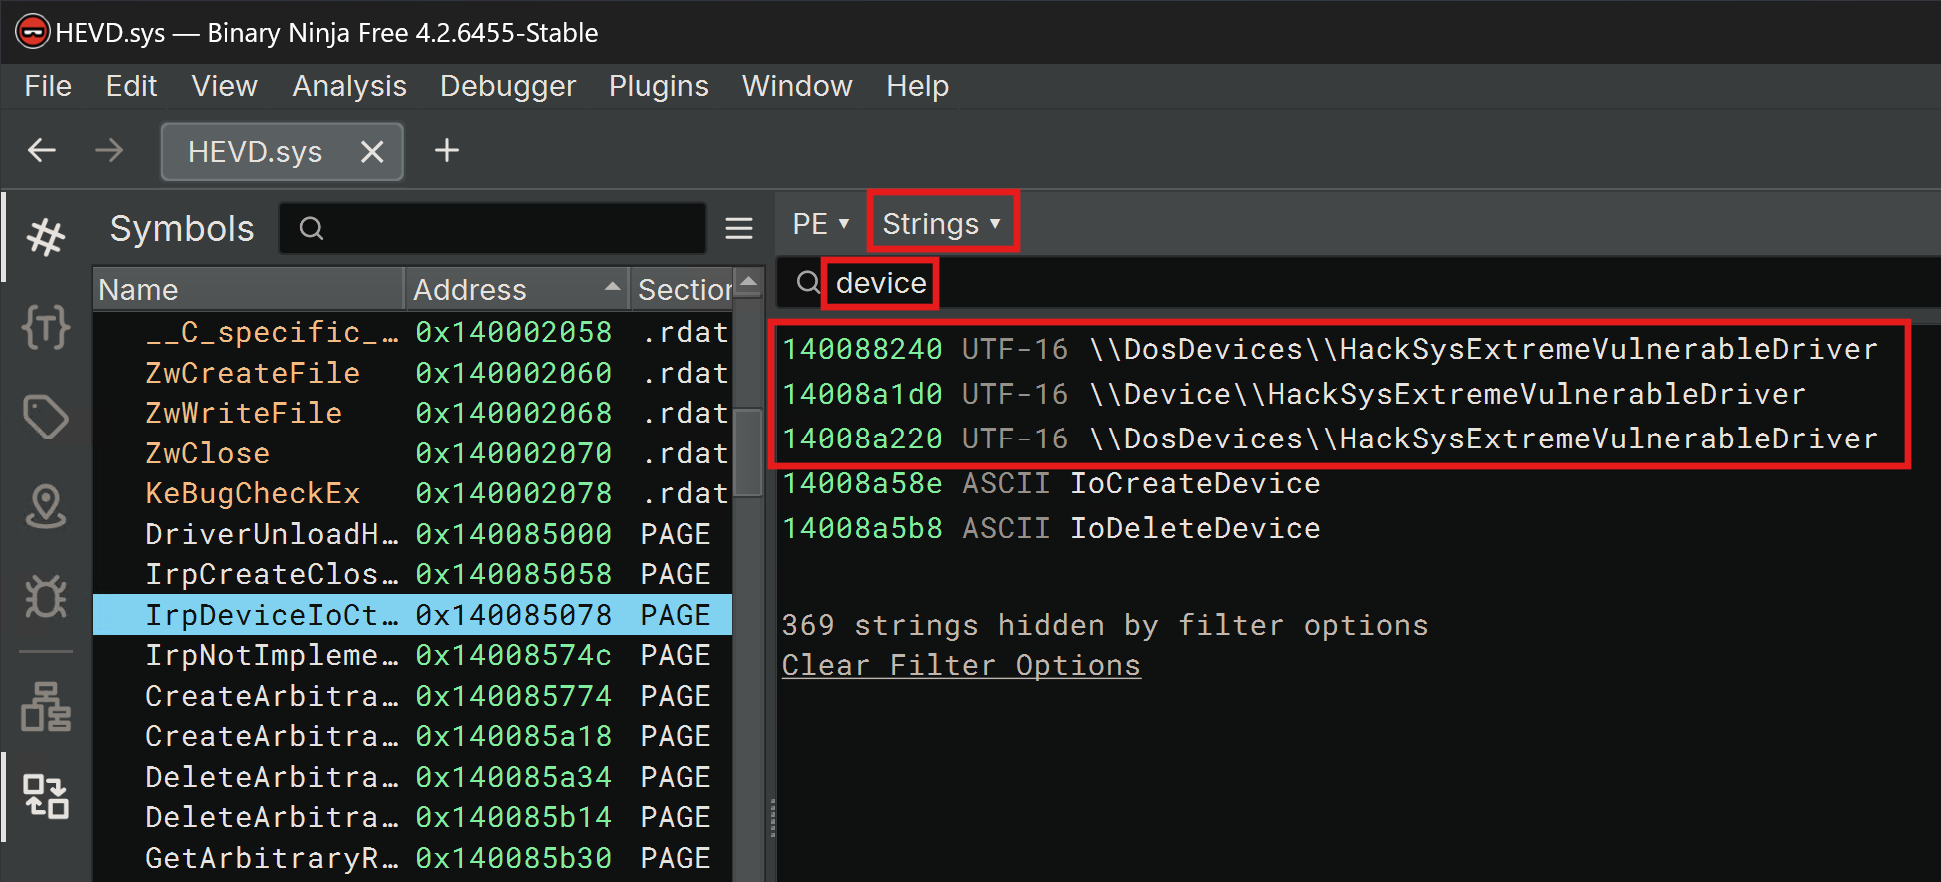Add a new tab with plus icon

(447, 150)
